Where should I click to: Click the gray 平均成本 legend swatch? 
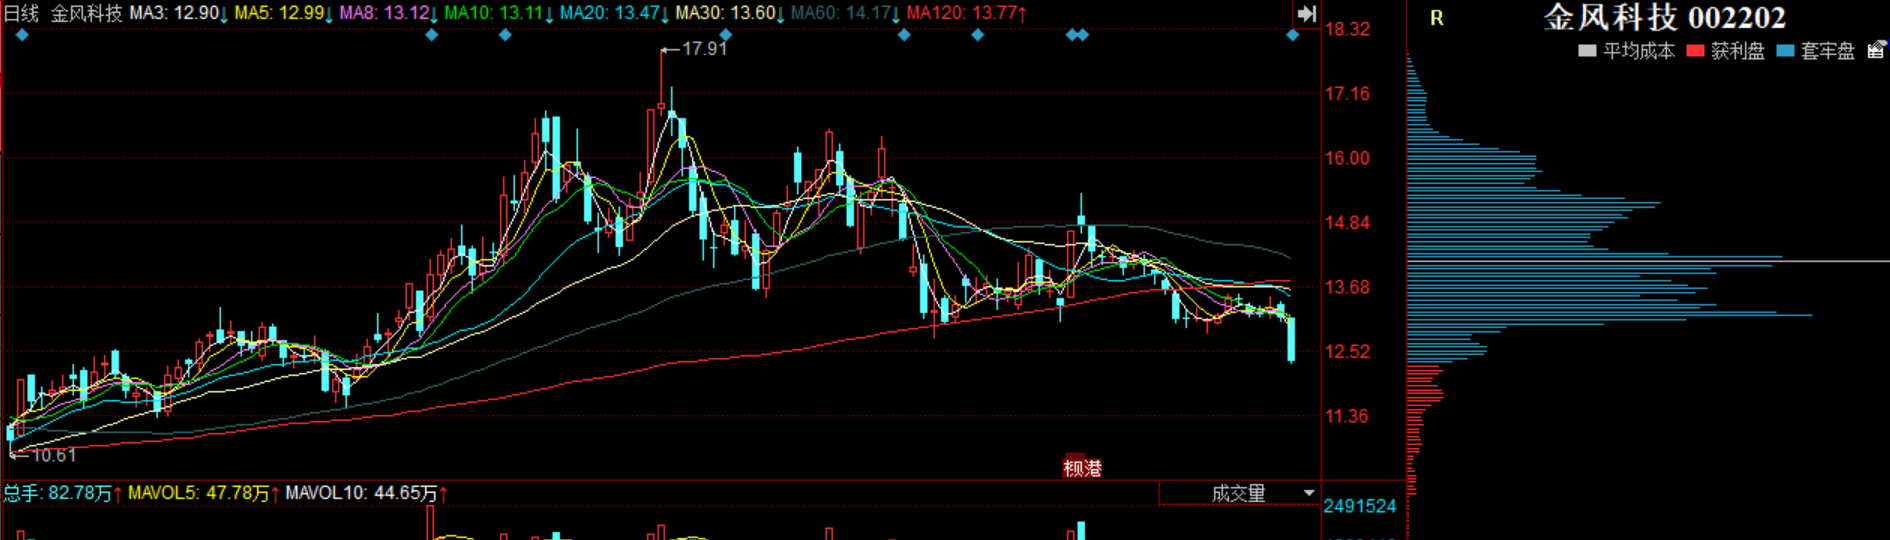click(x=1587, y=51)
